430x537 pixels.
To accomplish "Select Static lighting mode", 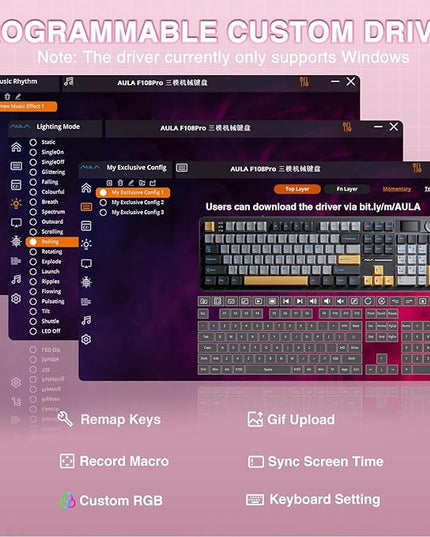I will pyautogui.click(x=42, y=142).
